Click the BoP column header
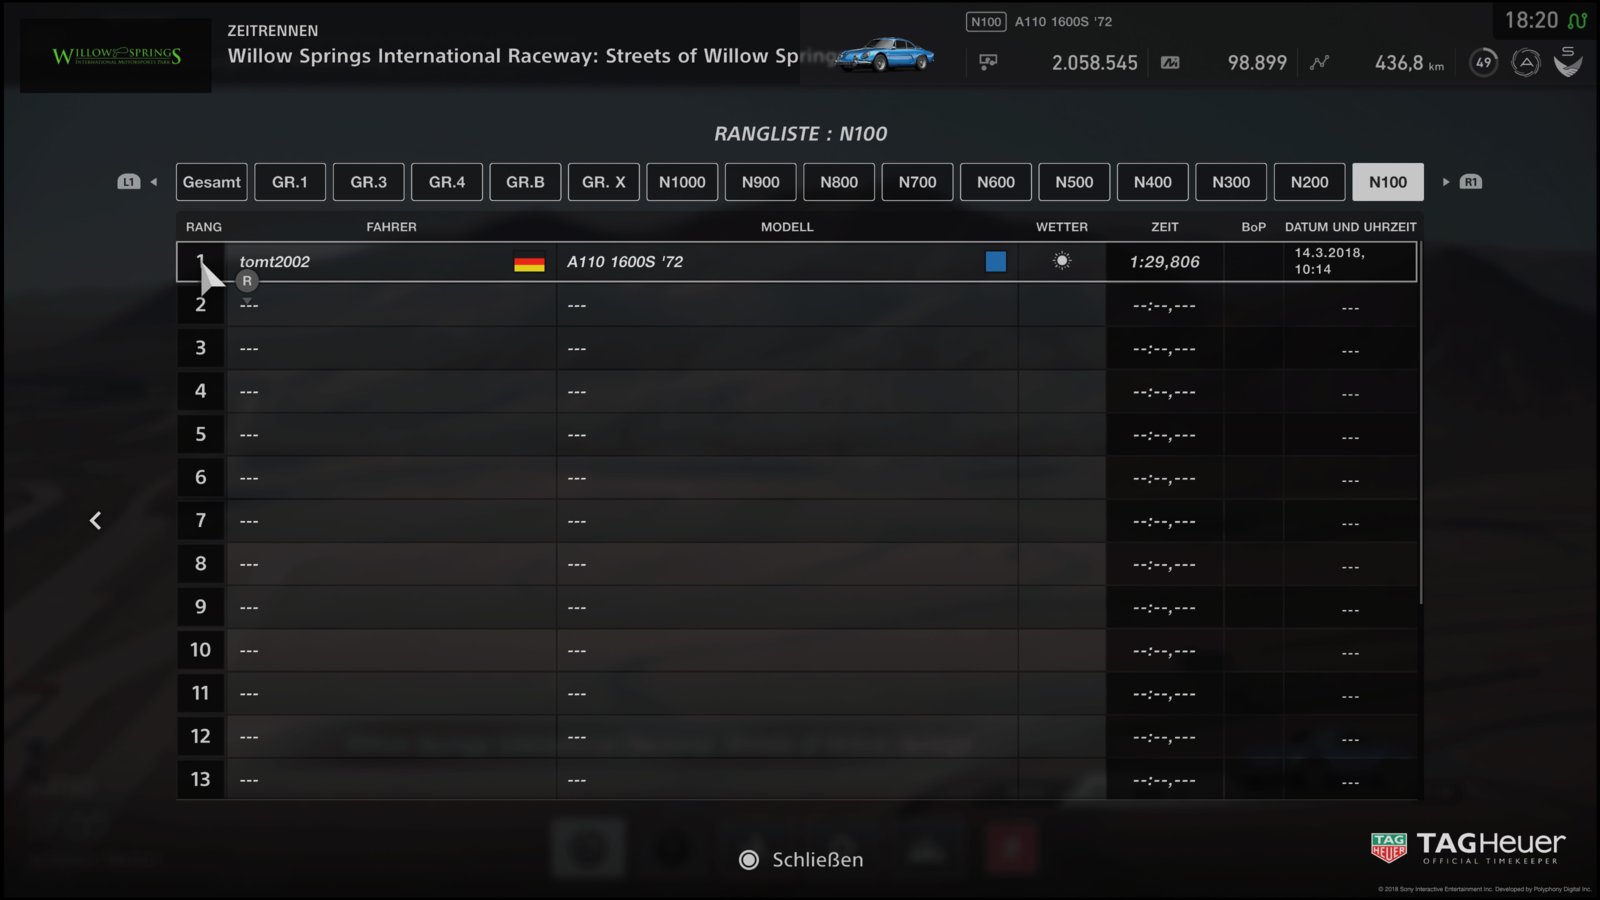This screenshot has height=900, width=1600. (1254, 227)
